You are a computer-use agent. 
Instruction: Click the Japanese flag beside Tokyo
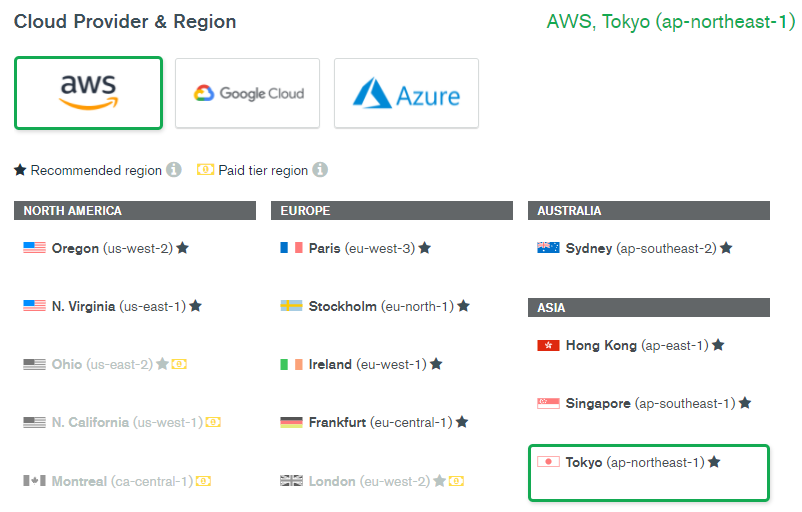tap(548, 462)
